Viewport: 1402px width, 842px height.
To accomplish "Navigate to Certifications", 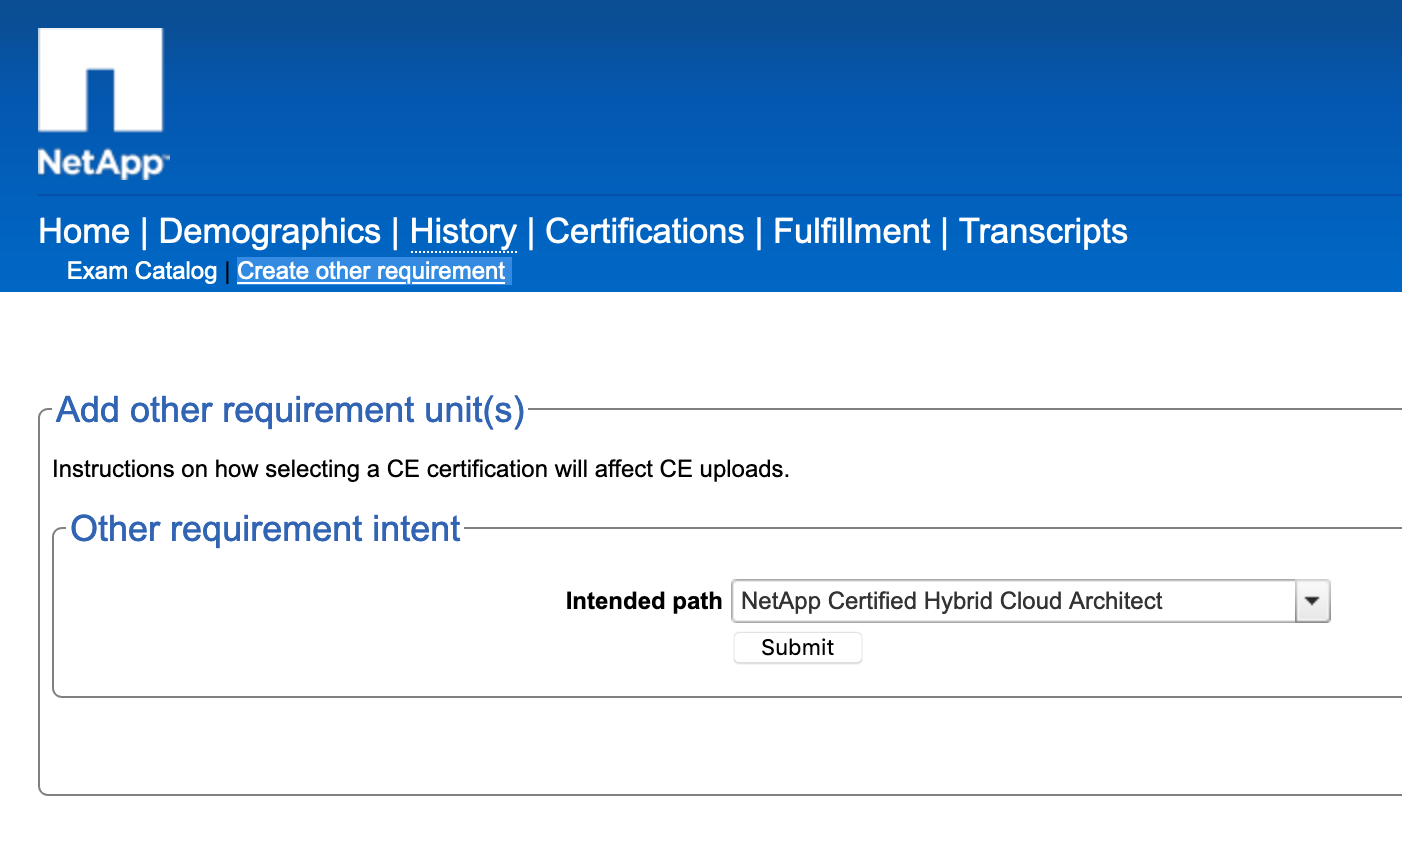I will click(645, 232).
